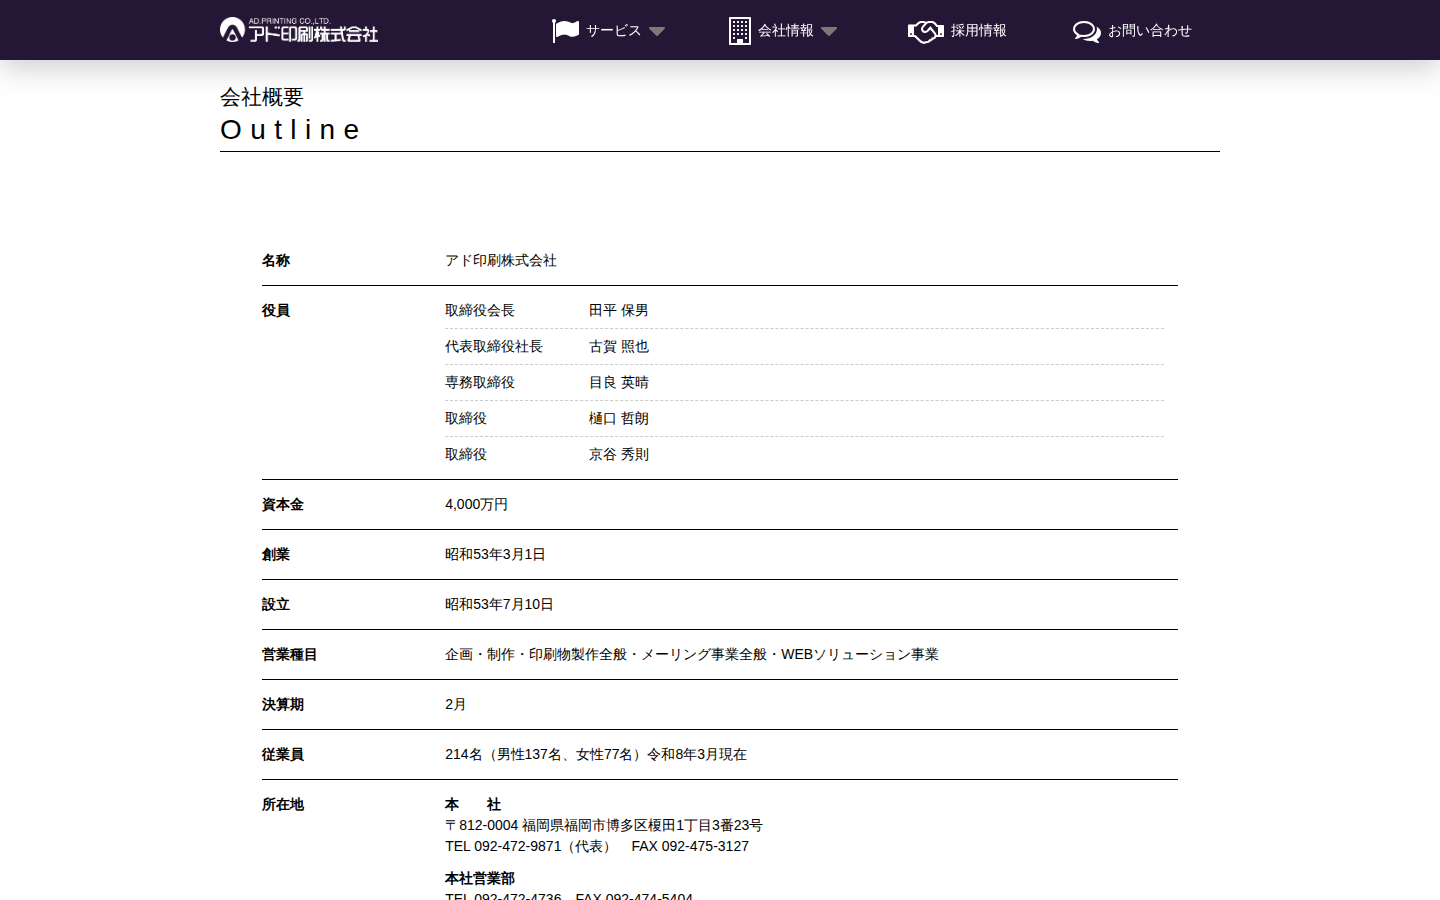Click the date 昭和53年7月10日
Screen dimensions: 1440x900
point(499,605)
